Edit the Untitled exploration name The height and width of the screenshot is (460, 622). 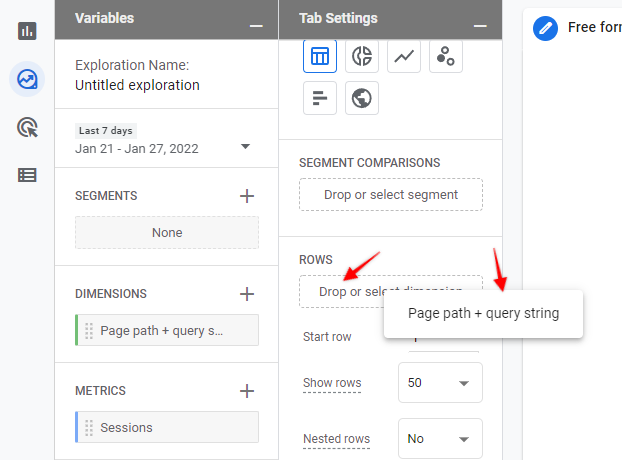[137, 85]
